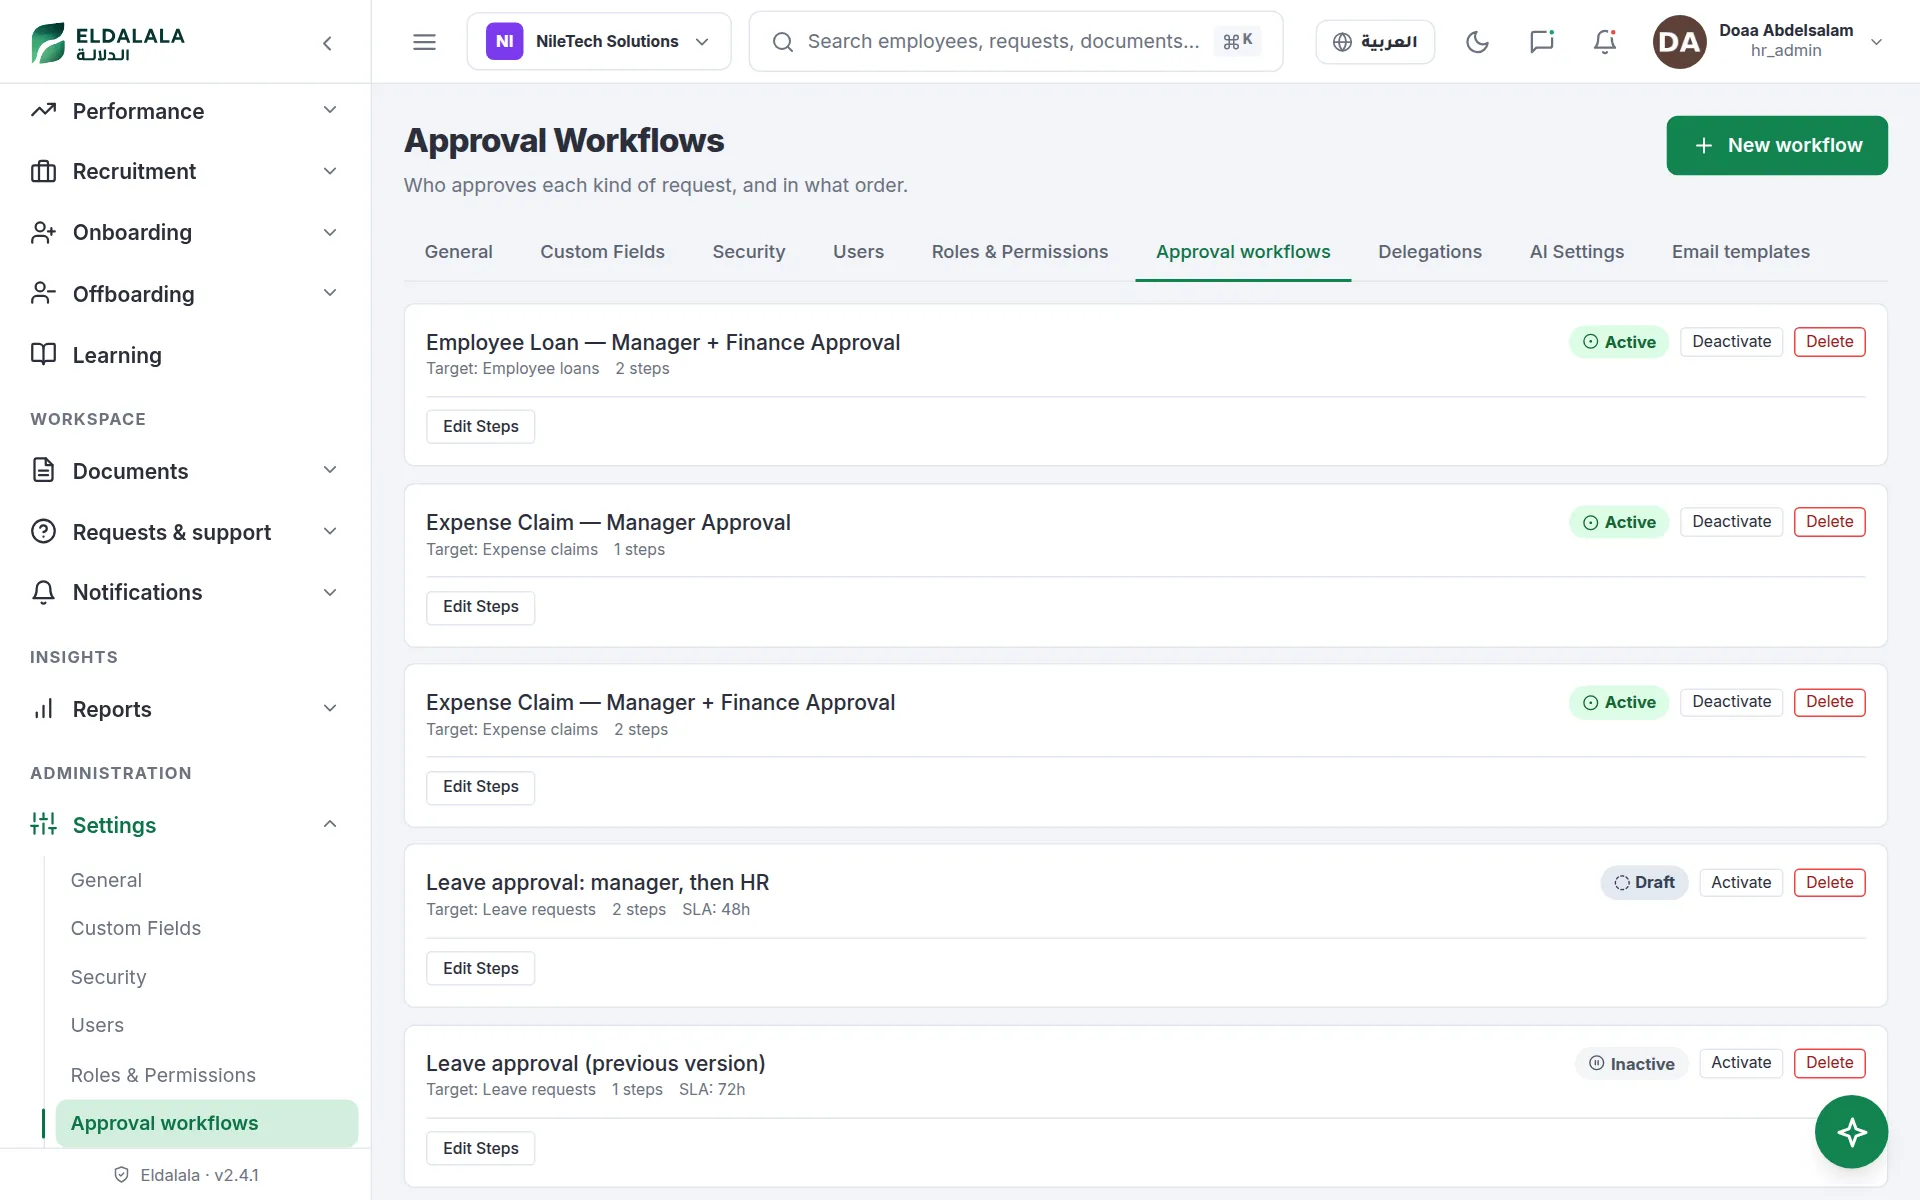1920x1200 pixels.
Task: Delete the Leave approval manager then HR workflow
Action: (x=1829, y=883)
